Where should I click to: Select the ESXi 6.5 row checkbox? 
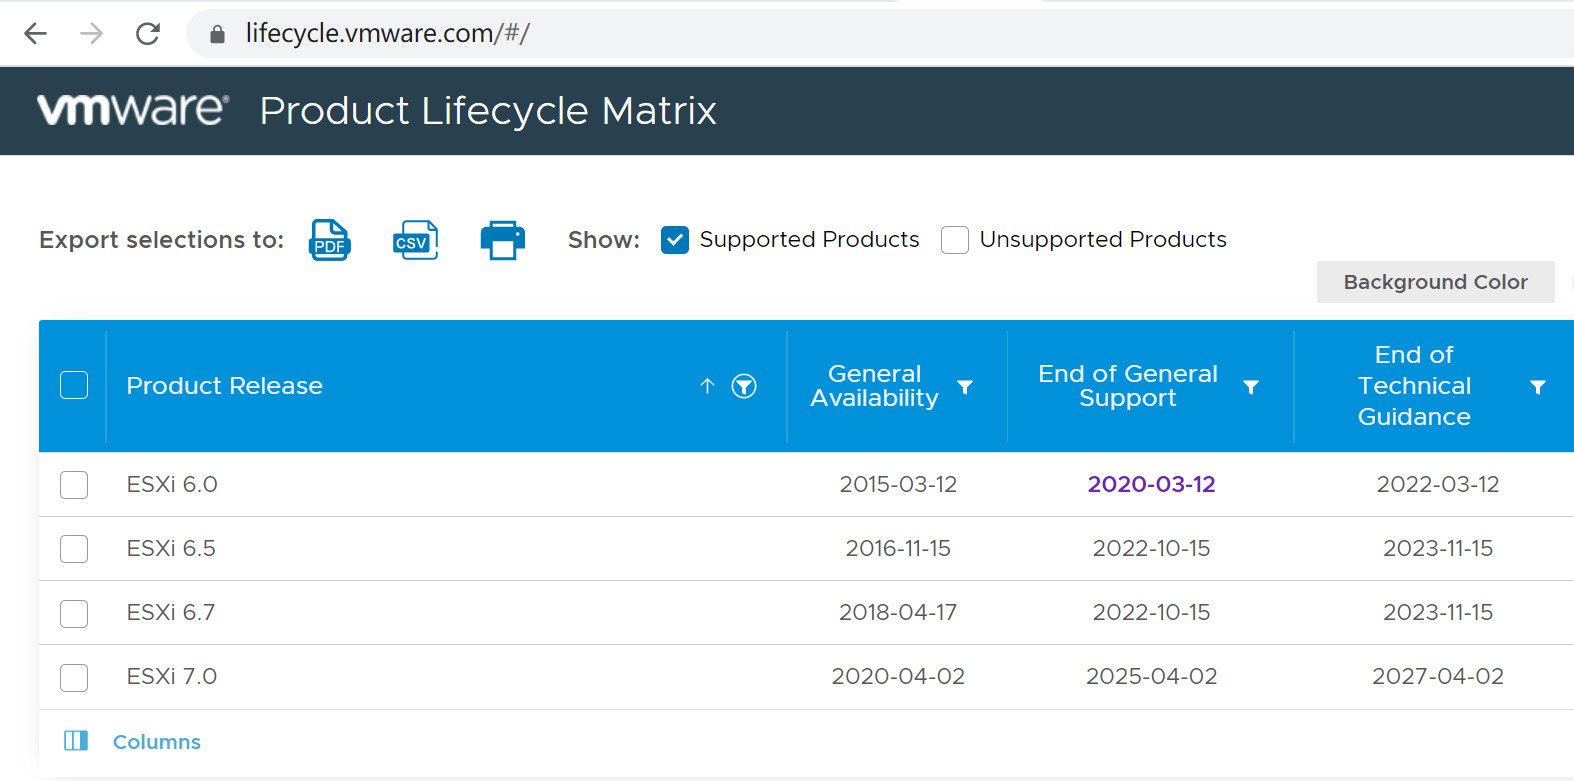[x=74, y=549]
